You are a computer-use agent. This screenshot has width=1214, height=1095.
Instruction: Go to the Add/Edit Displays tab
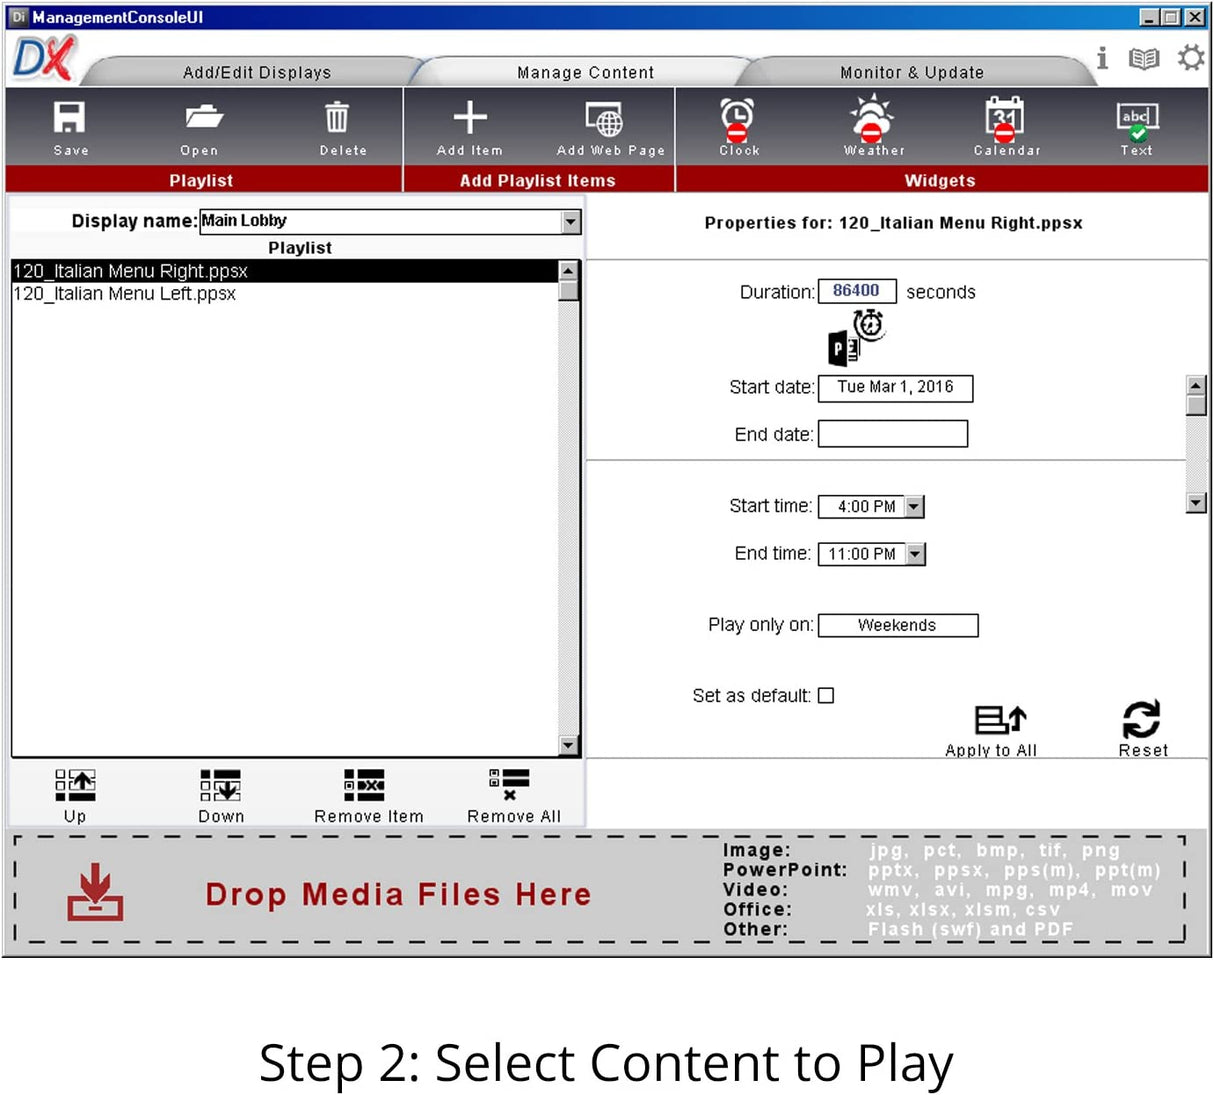coord(257,71)
